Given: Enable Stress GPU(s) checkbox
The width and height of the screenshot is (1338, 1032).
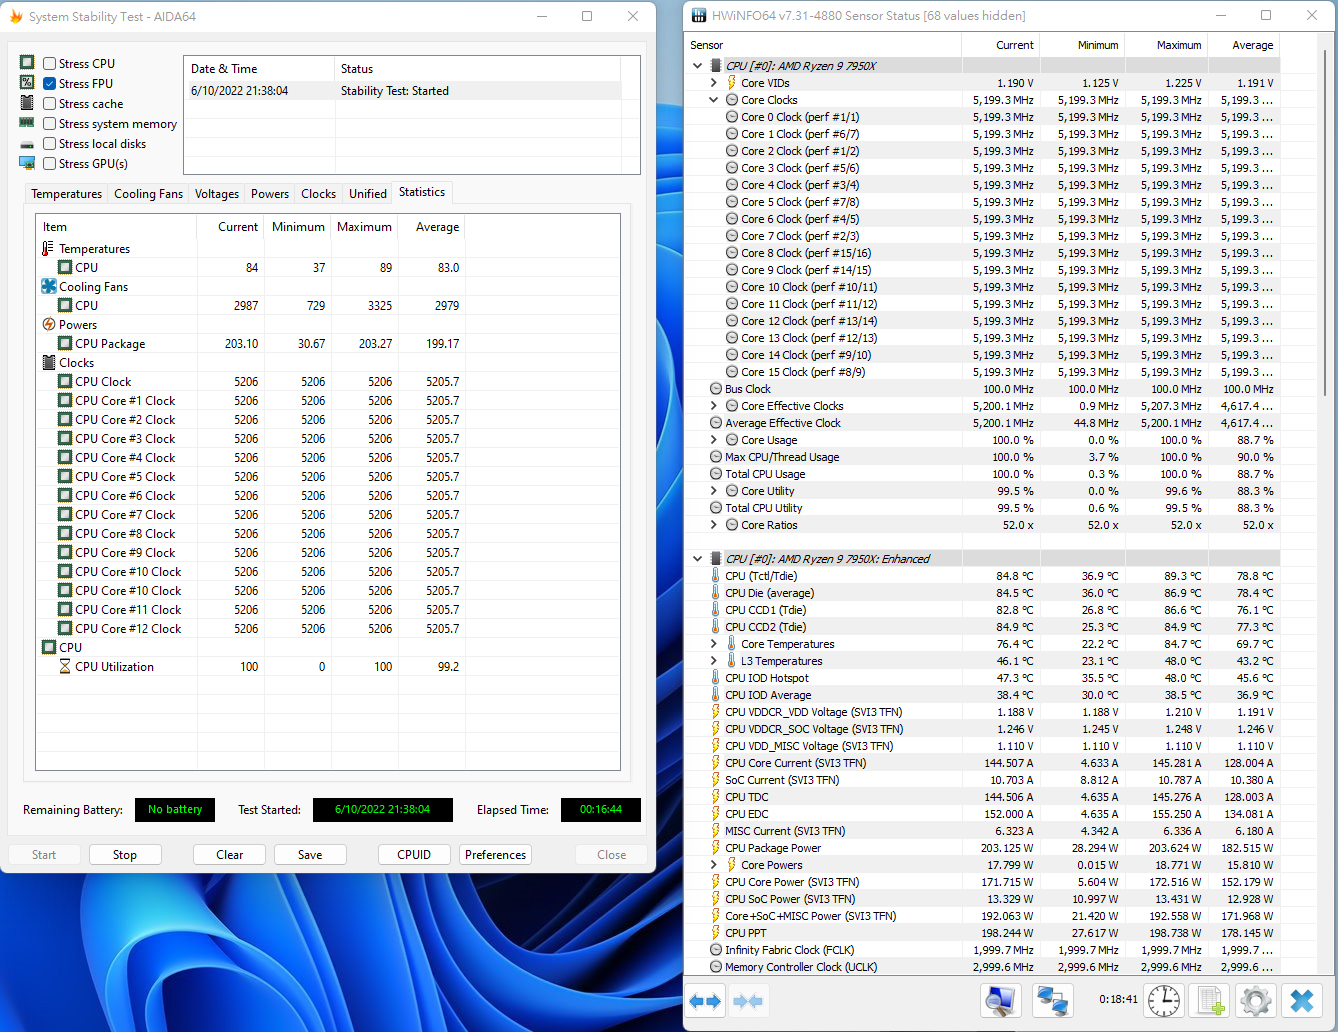Looking at the screenshot, I should pyautogui.click(x=49, y=163).
